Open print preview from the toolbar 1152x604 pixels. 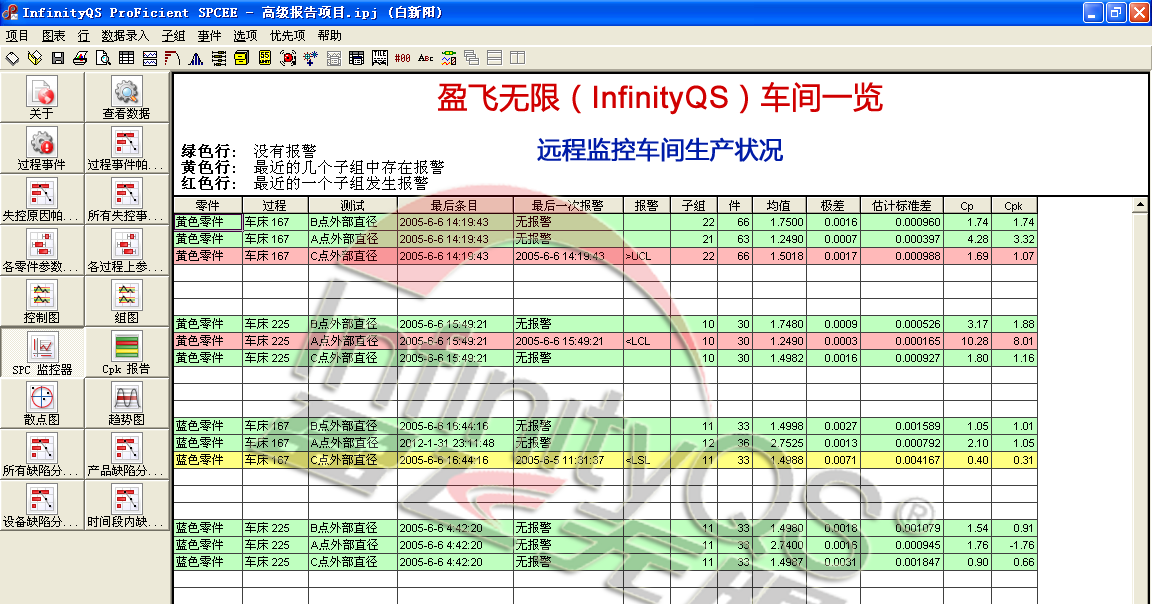[x=104, y=58]
